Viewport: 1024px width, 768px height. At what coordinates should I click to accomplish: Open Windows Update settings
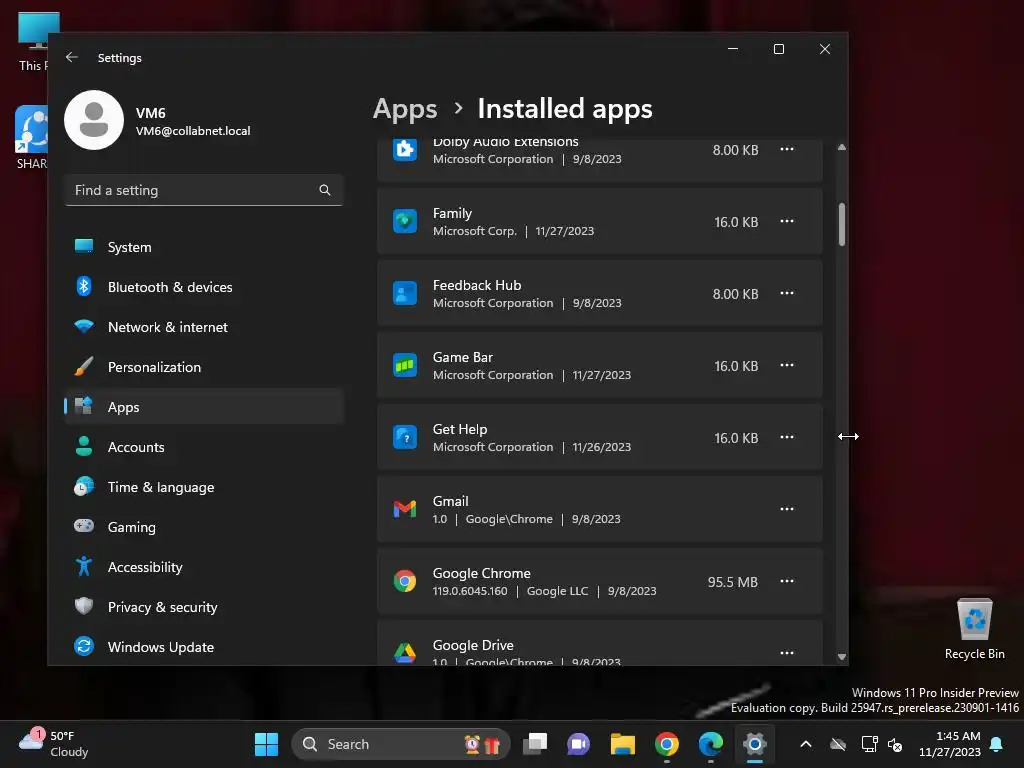tap(204, 647)
